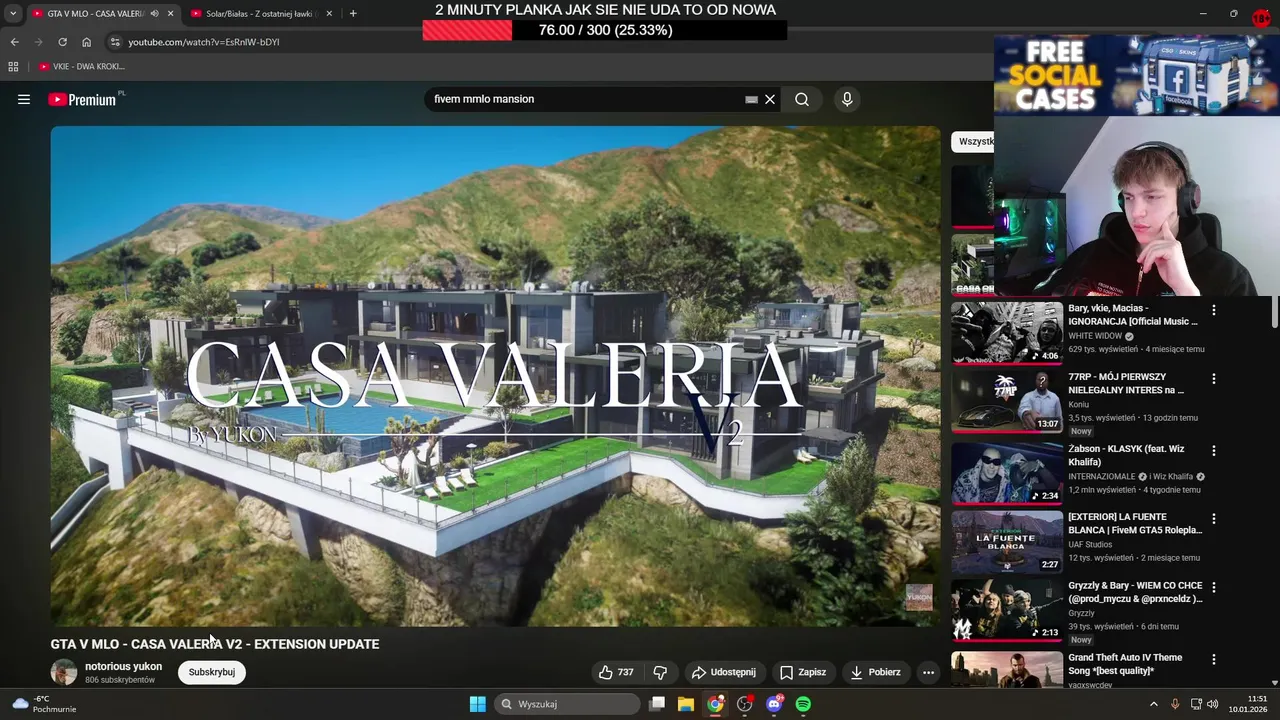Image resolution: width=1280 pixels, height=720 pixels.
Task: View site information icon in address bar
Action: 115,42
